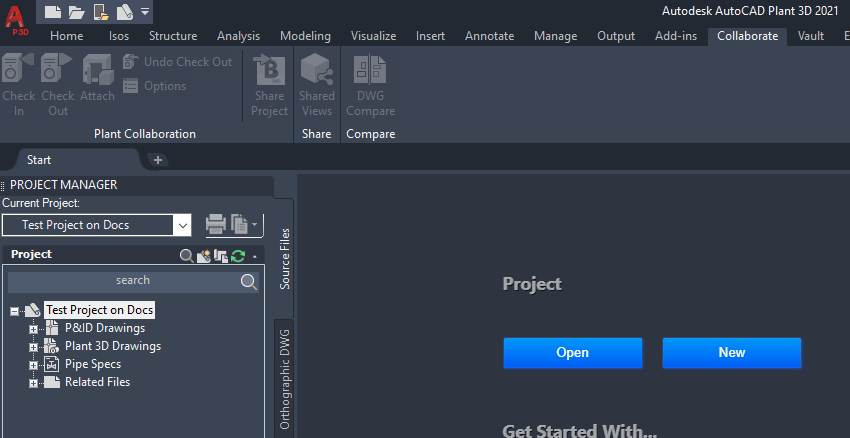850x438 pixels.
Task: Click the Check Out ribbon icon
Action: click(x=57, y=67)
